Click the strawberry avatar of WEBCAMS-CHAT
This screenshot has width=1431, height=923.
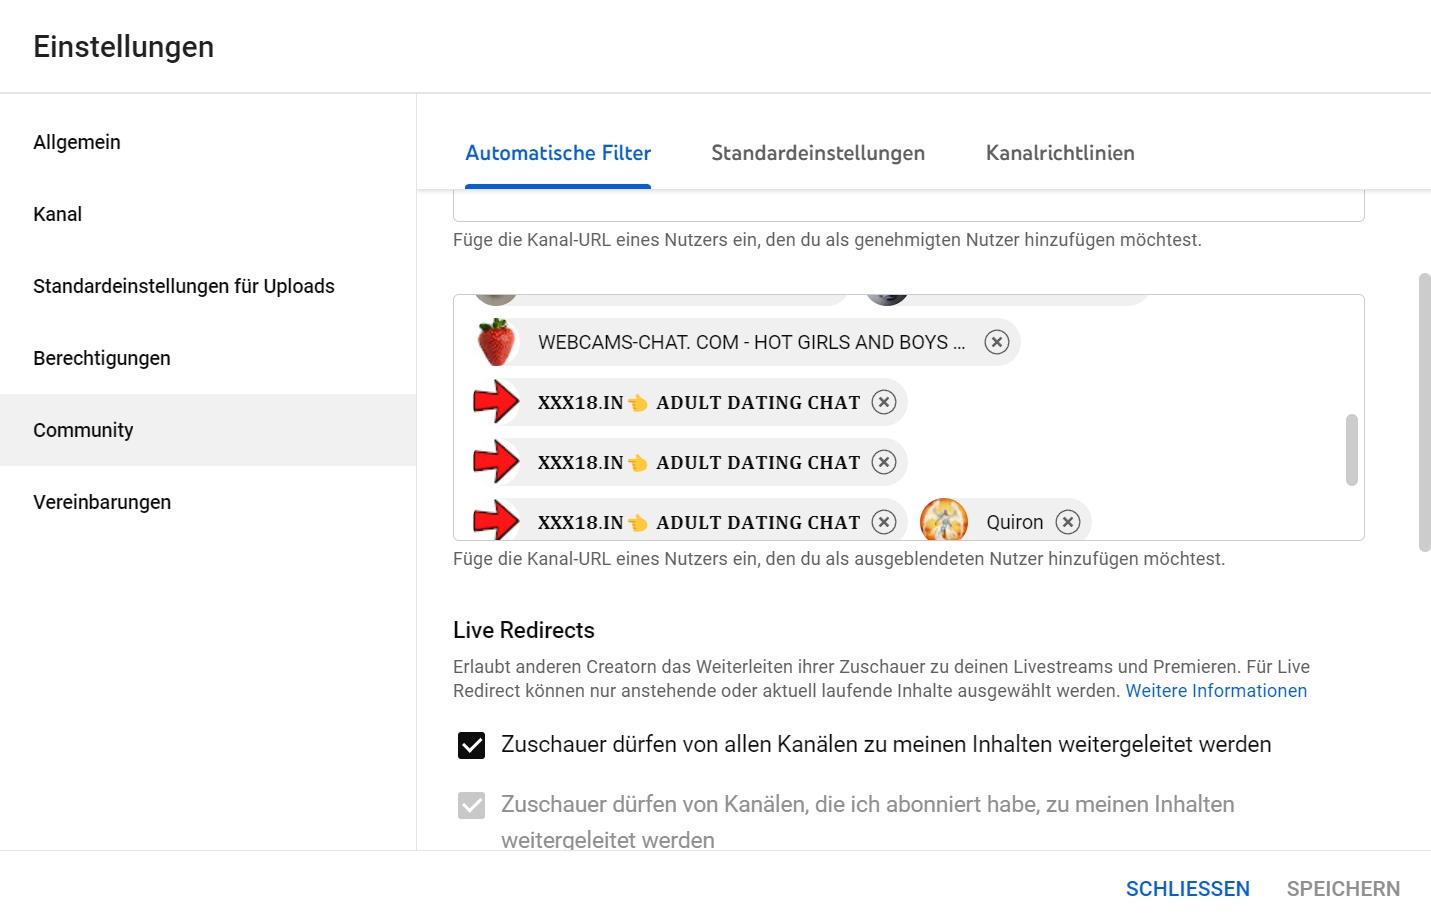pos(496,342)
